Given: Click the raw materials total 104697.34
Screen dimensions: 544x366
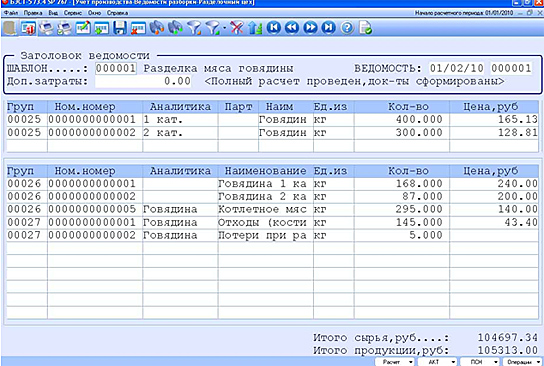Looking at the screenshot, I should 508,337.
